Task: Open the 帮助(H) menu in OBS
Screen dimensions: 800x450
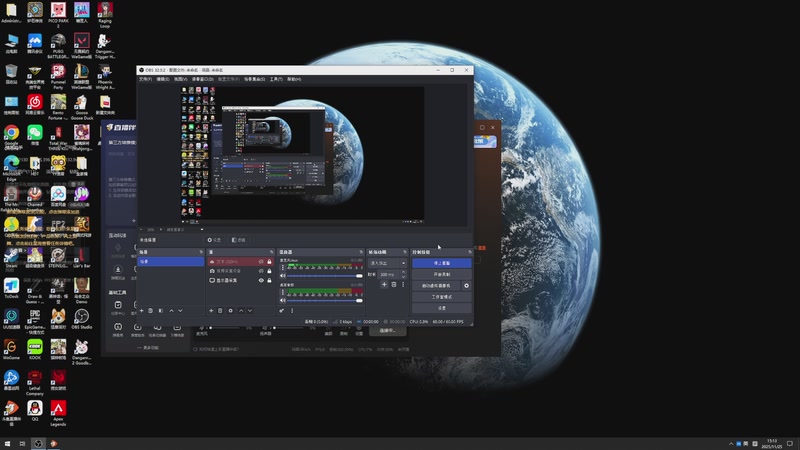Action: click(294, 79)
